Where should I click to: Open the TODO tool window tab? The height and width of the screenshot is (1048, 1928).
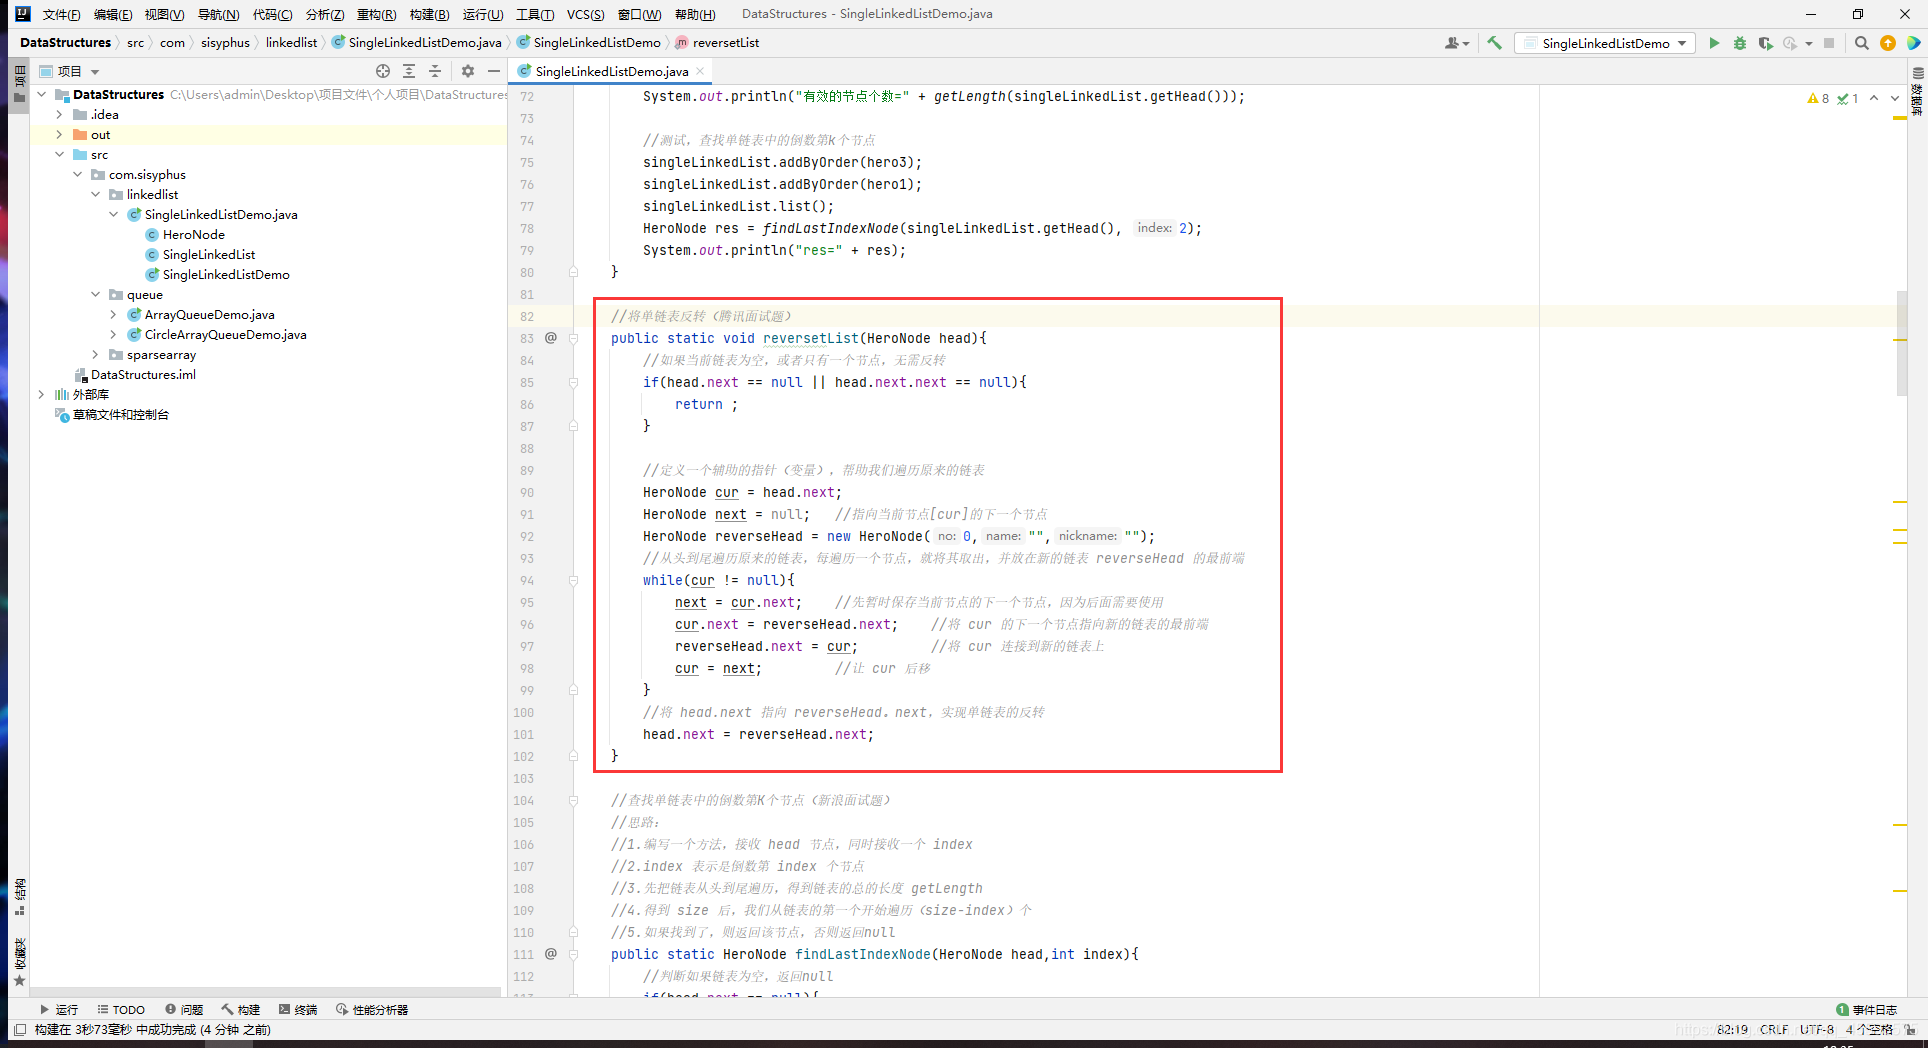click(121, 1009)
